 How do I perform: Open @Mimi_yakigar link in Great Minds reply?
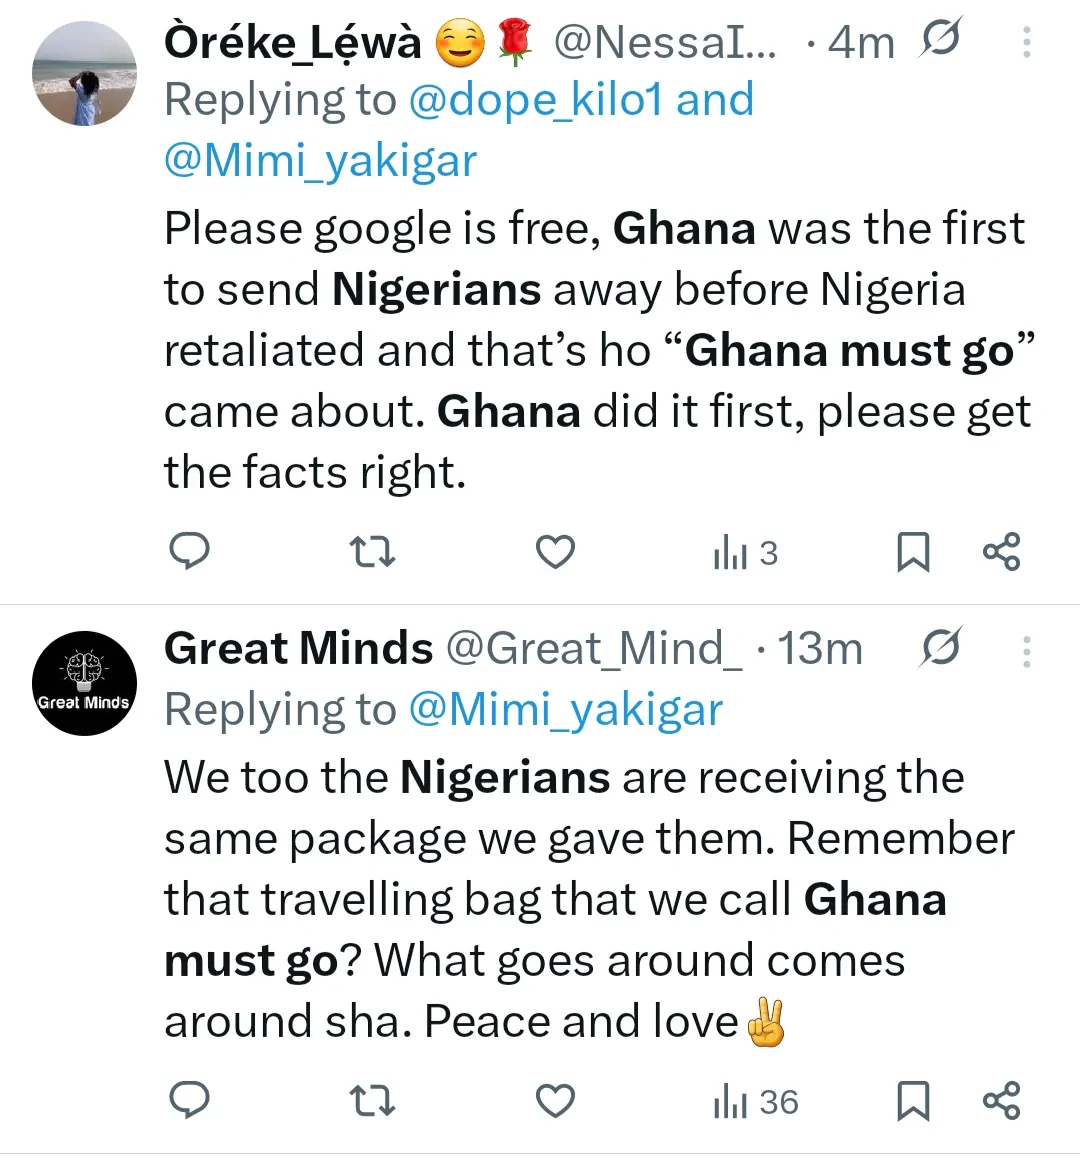(x=565, y=710)
